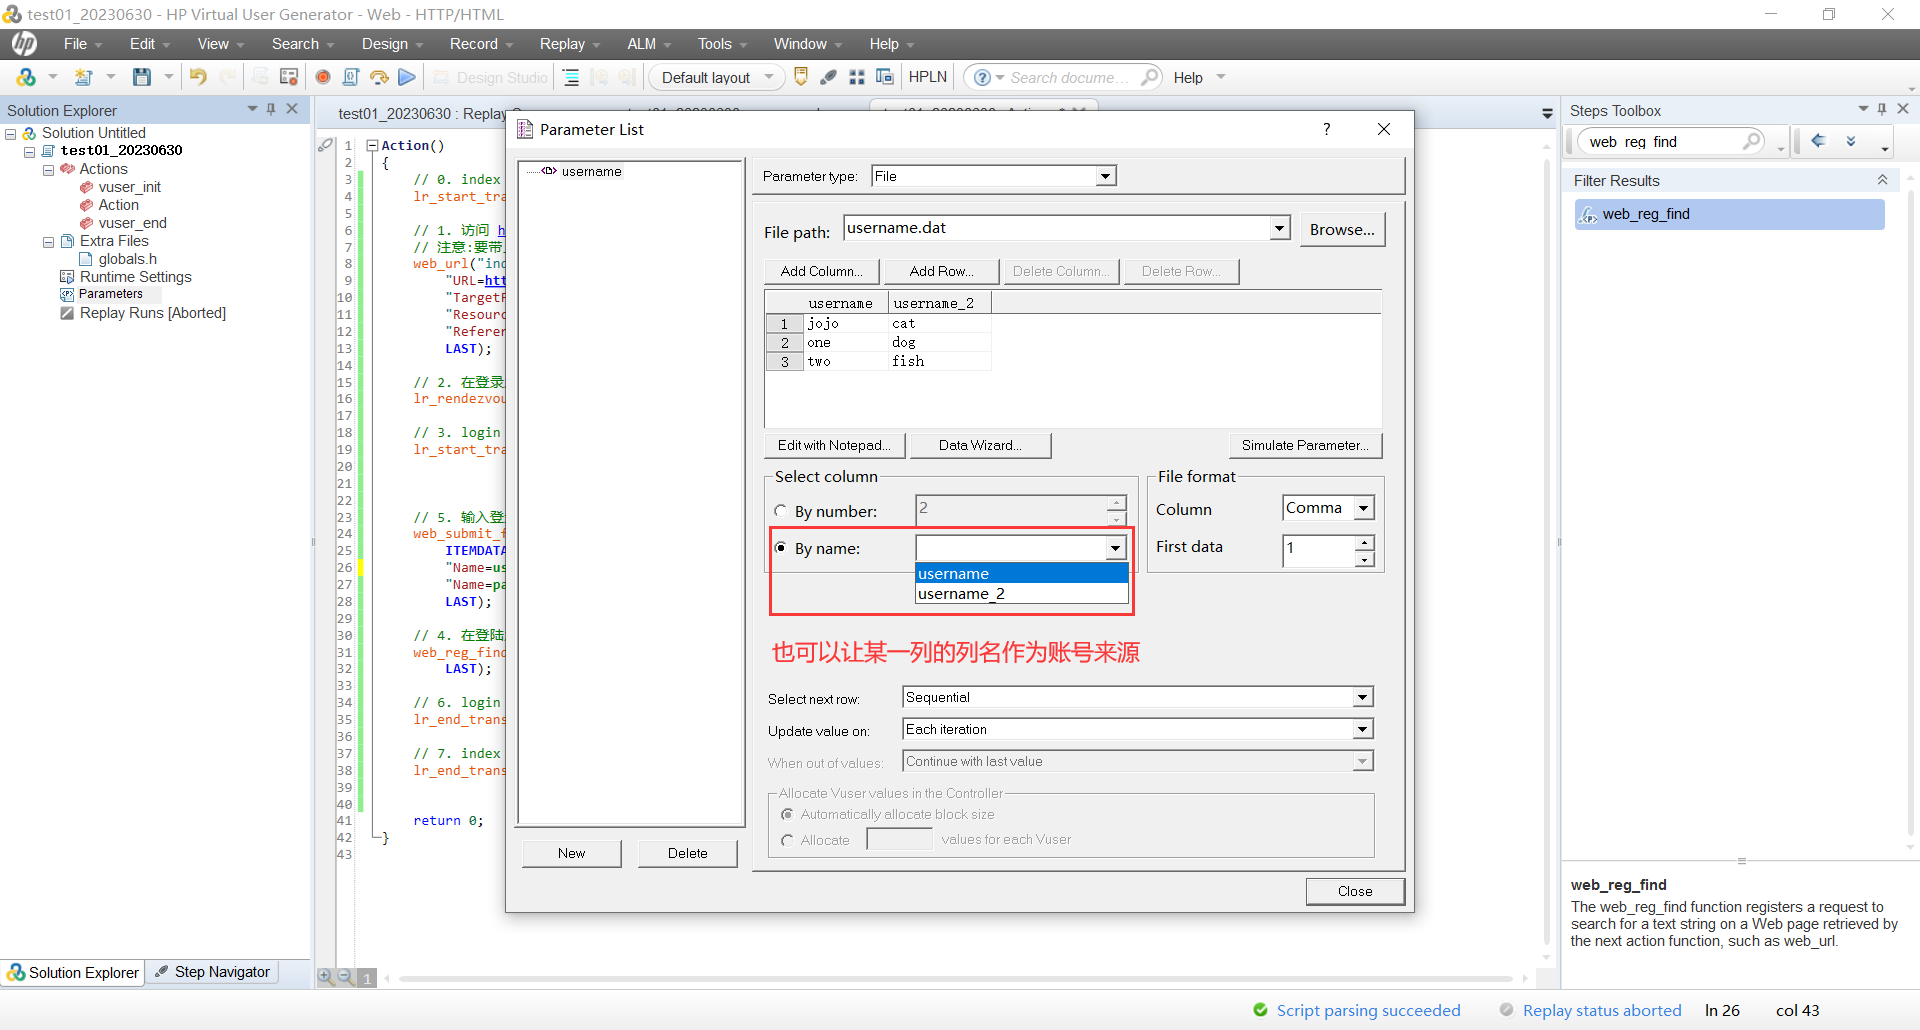This screenshot has height=1030, width=1920.
Task: Select vuser_init in Solution Explorer
Action: point(129,187)
